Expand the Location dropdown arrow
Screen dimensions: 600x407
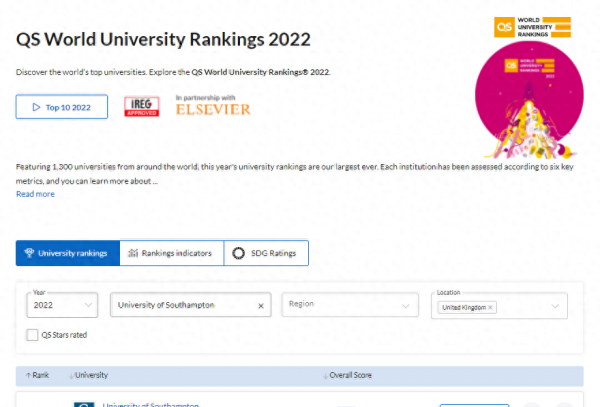pyautogui.click(x=555, y=306)
